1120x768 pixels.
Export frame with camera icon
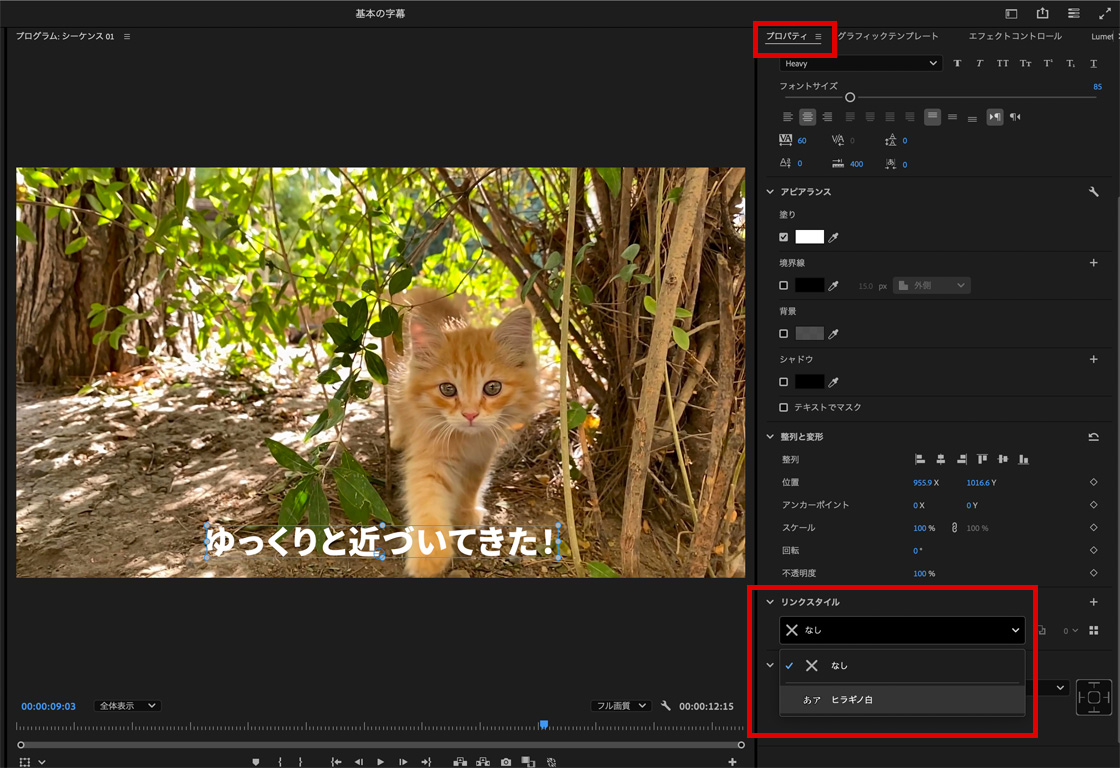click(x=506, y=762)
